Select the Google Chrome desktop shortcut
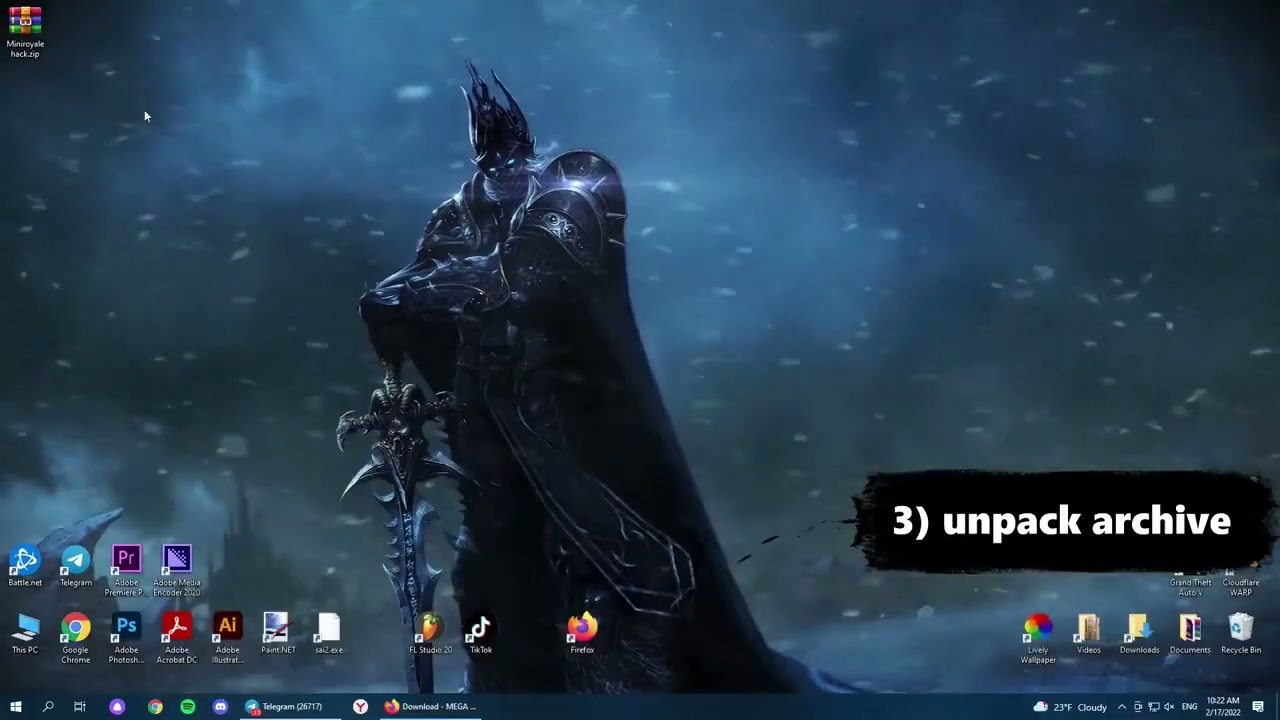1280x720 pixels. pyautogui.click(x=76, y=639)
